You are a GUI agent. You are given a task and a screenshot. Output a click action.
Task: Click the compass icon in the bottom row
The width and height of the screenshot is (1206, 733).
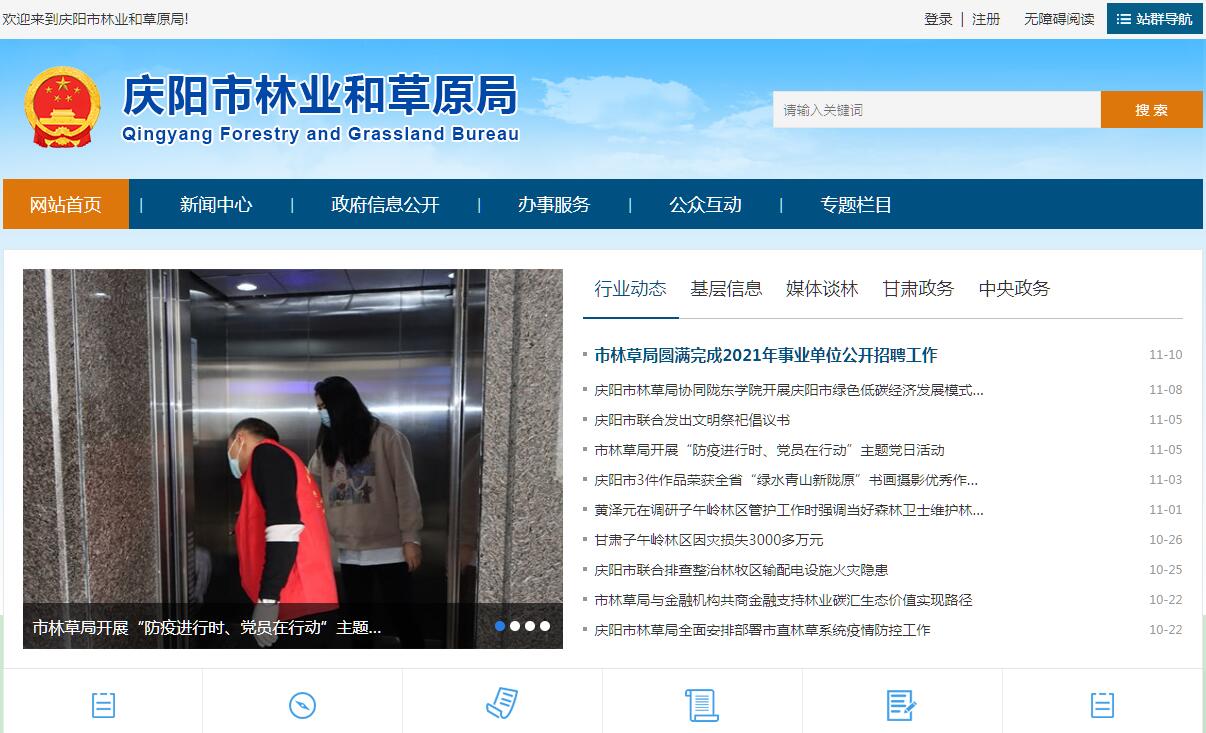click(302, 705)
